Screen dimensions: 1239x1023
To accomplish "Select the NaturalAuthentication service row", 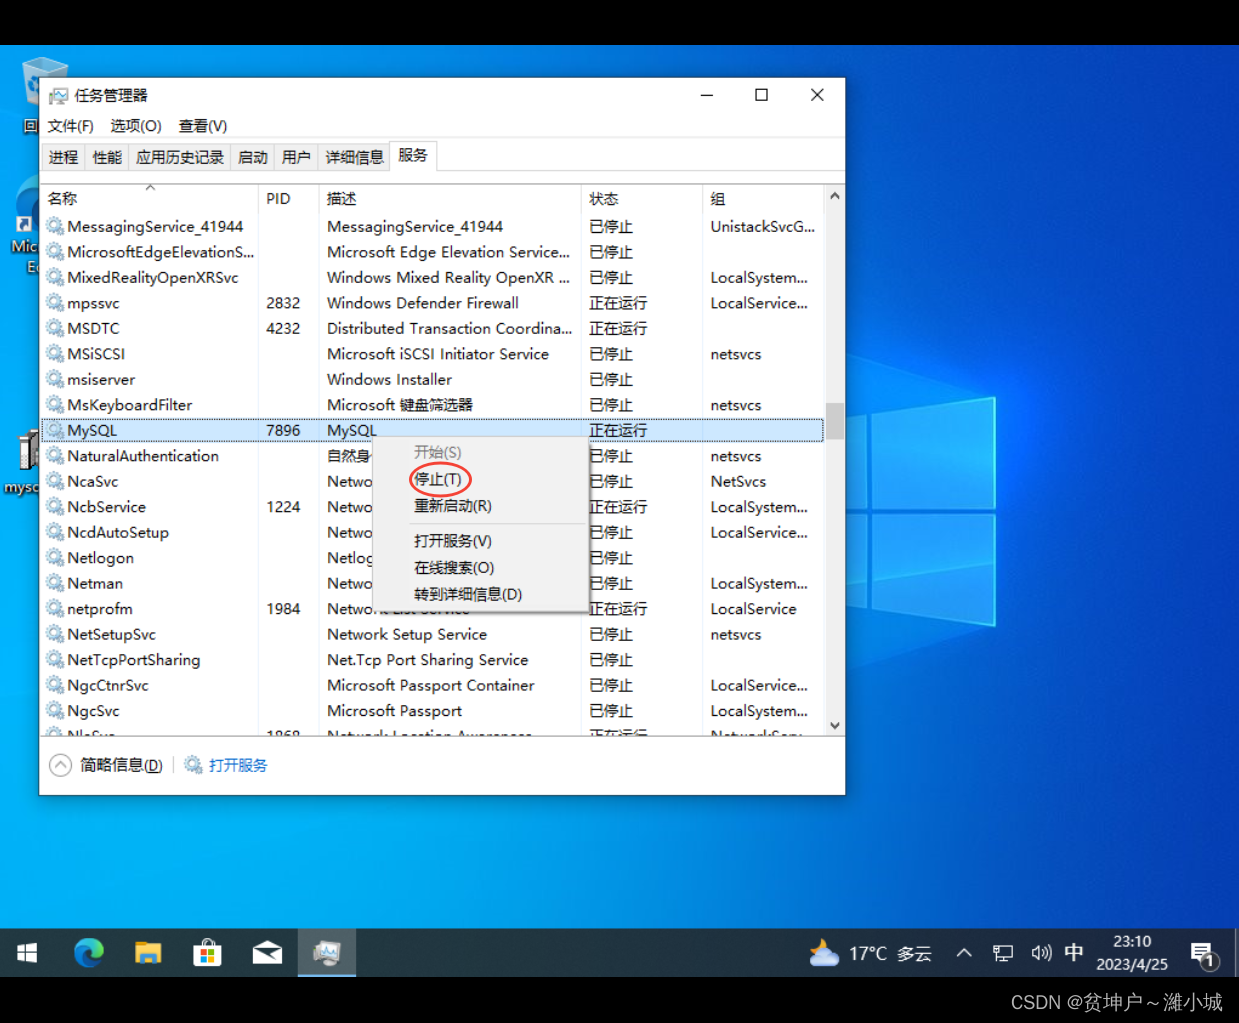I will [433, 456].
